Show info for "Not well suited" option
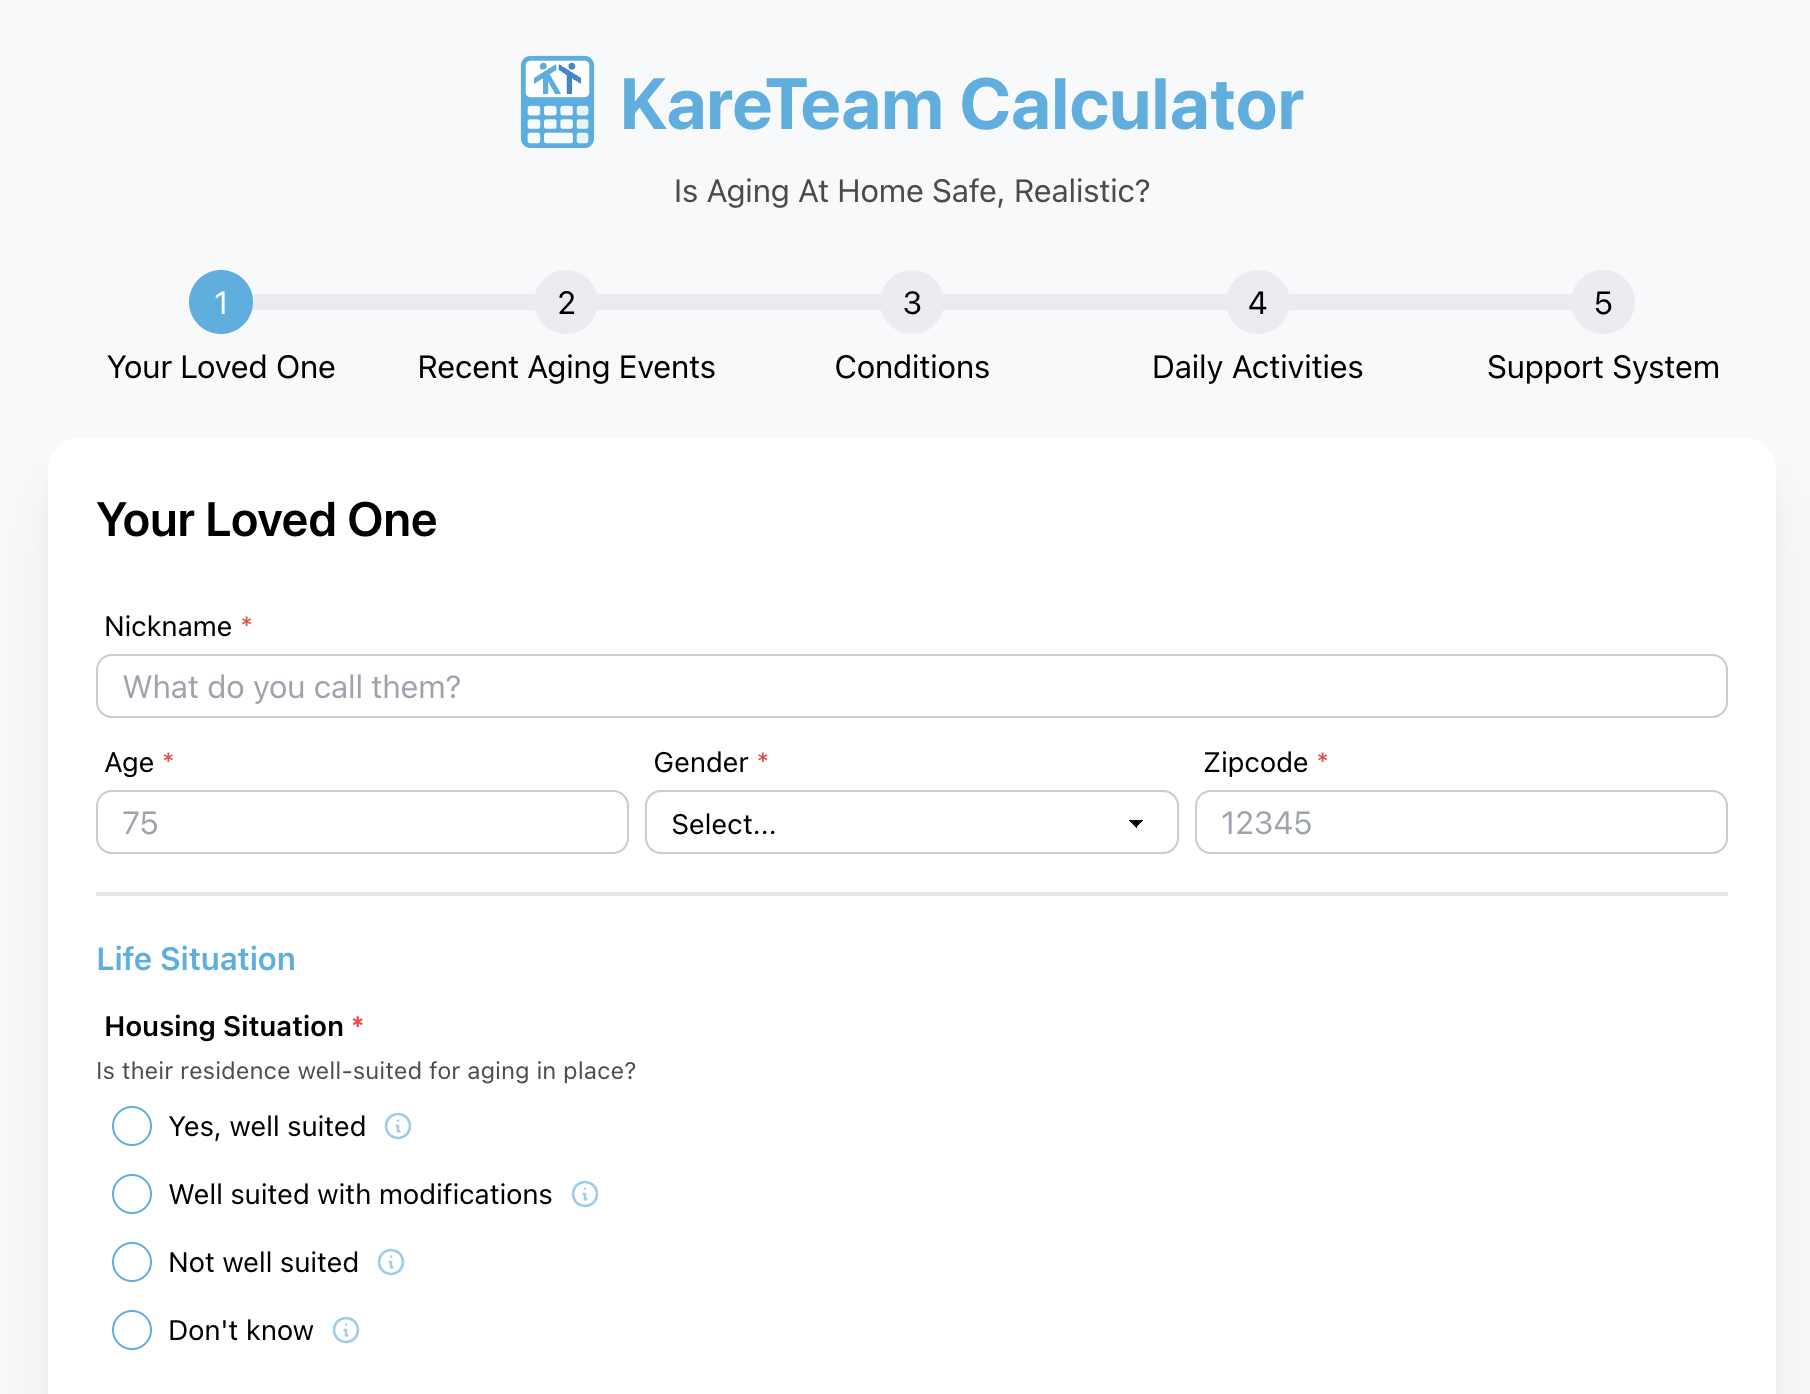Image resolution: width=1810 pixels, height=1394 pixels. tap(391, 1262)
